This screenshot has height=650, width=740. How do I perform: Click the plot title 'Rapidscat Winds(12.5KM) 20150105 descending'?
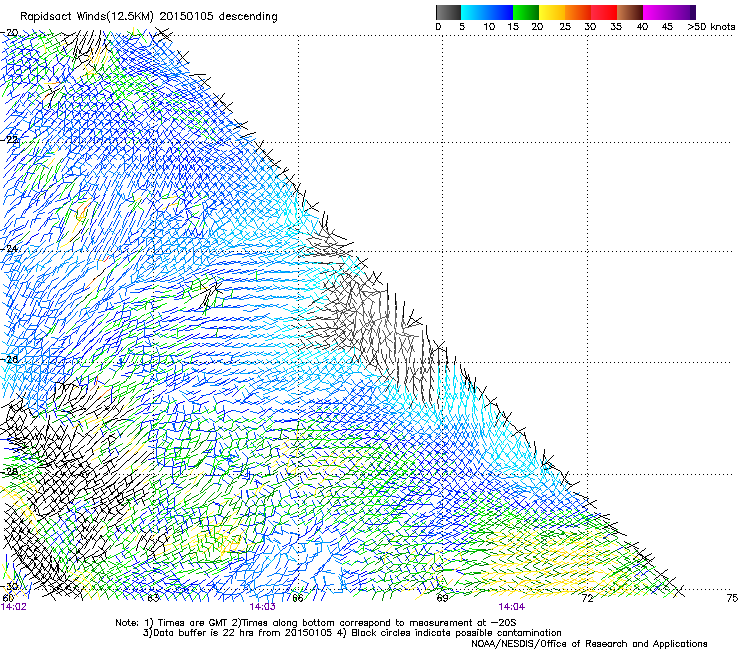149,17
